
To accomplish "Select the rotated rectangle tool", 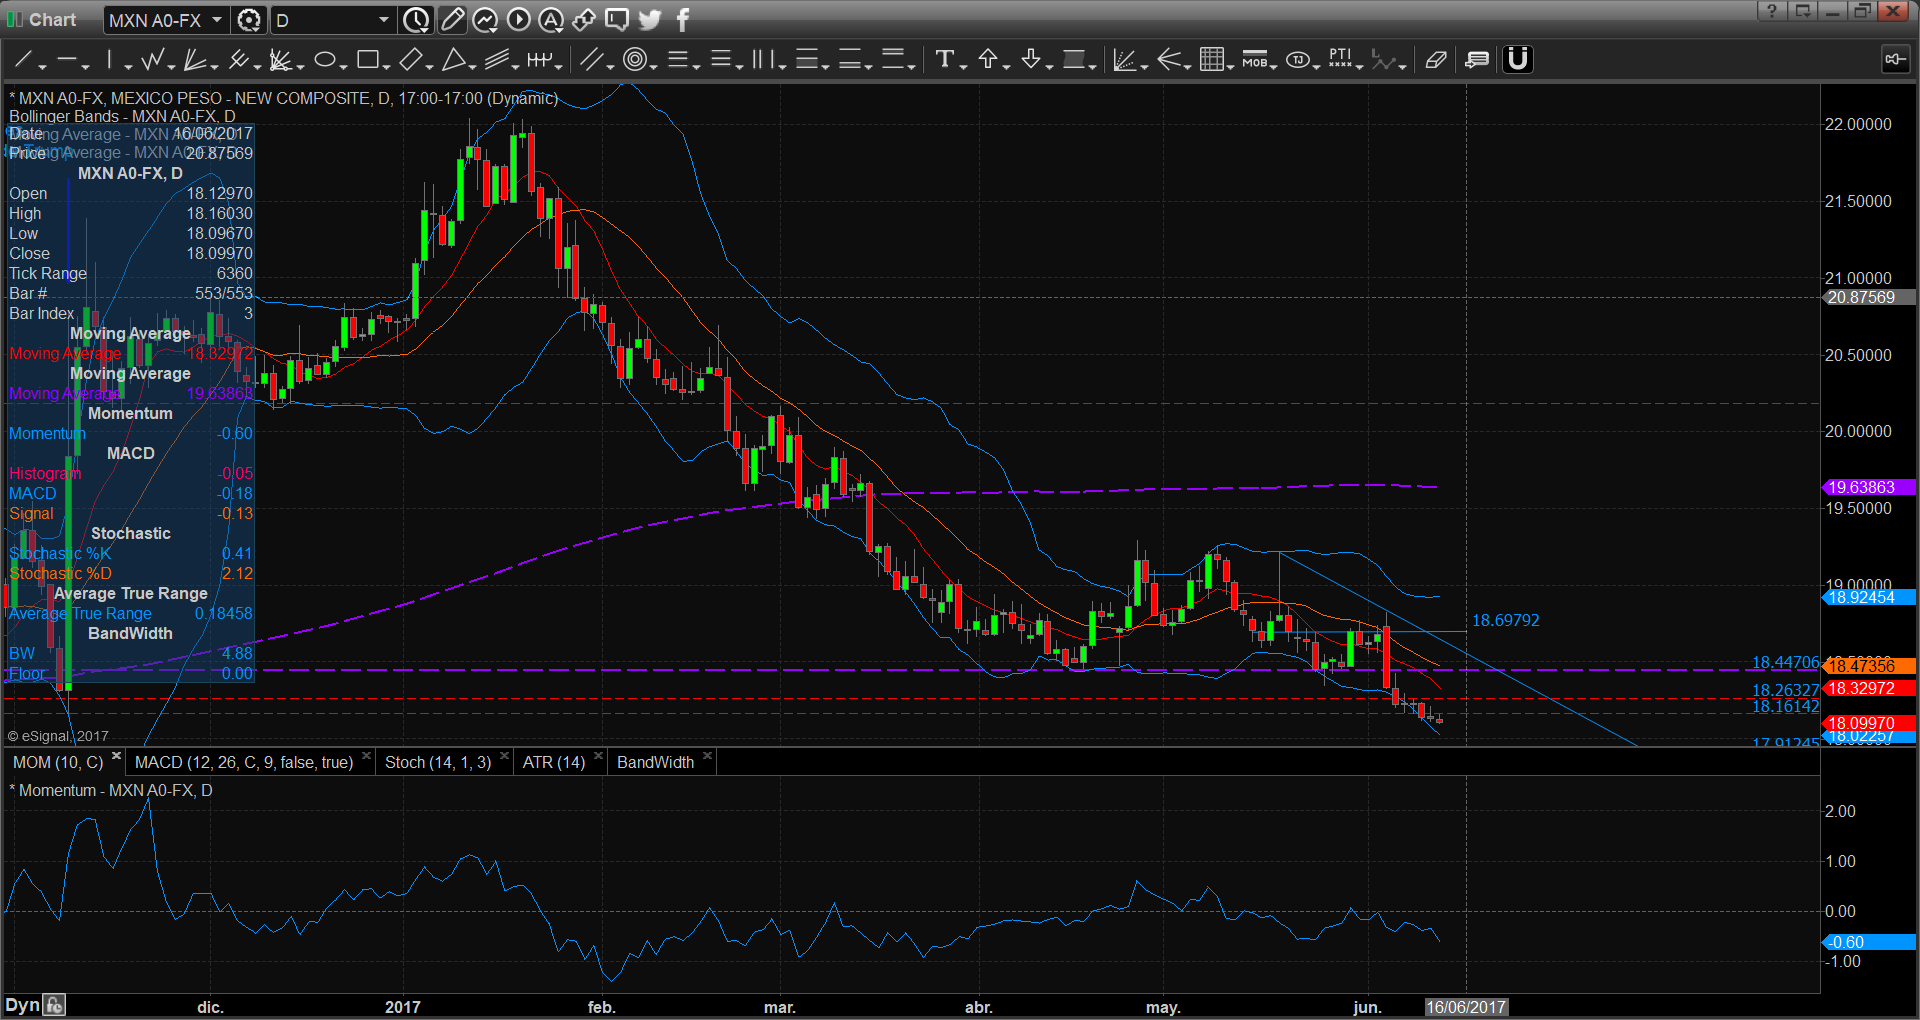I will [410, 60].
